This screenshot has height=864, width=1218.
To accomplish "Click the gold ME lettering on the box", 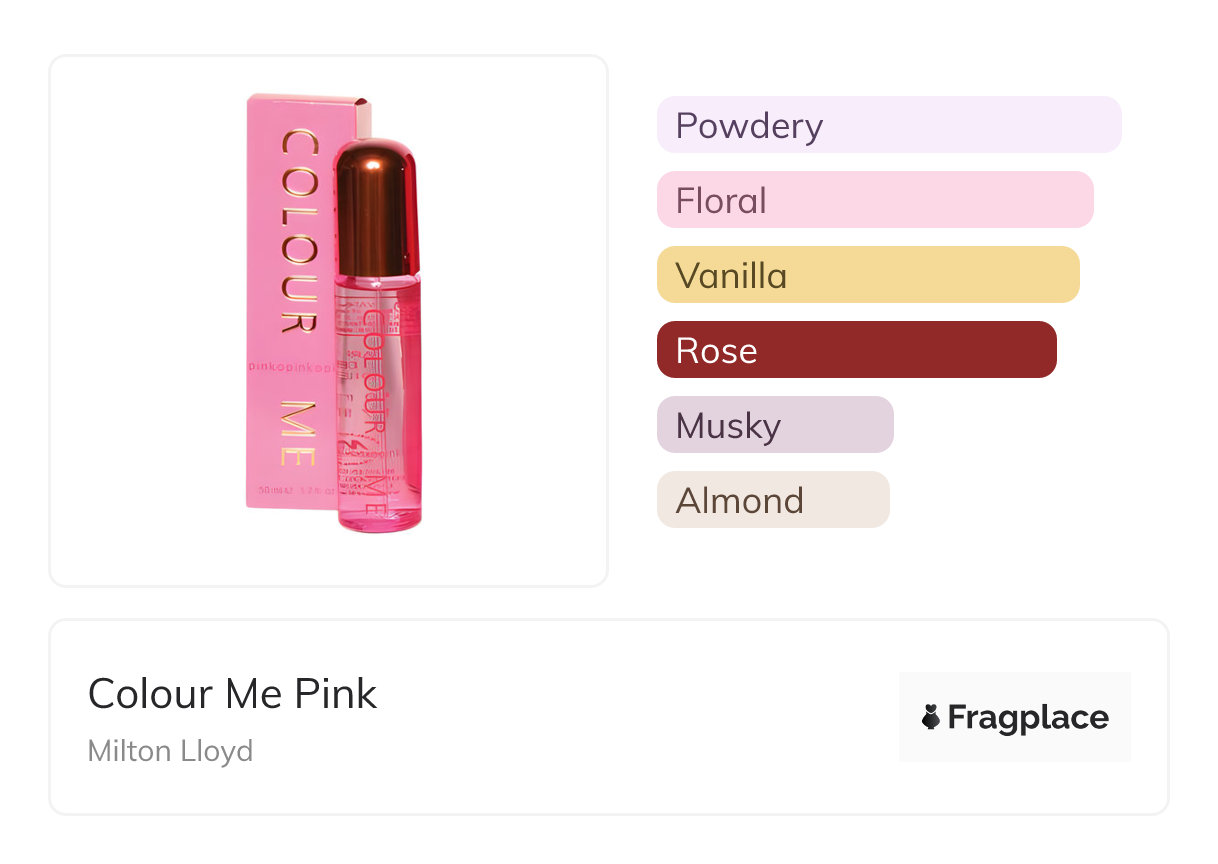I will (x=298, y=432).
